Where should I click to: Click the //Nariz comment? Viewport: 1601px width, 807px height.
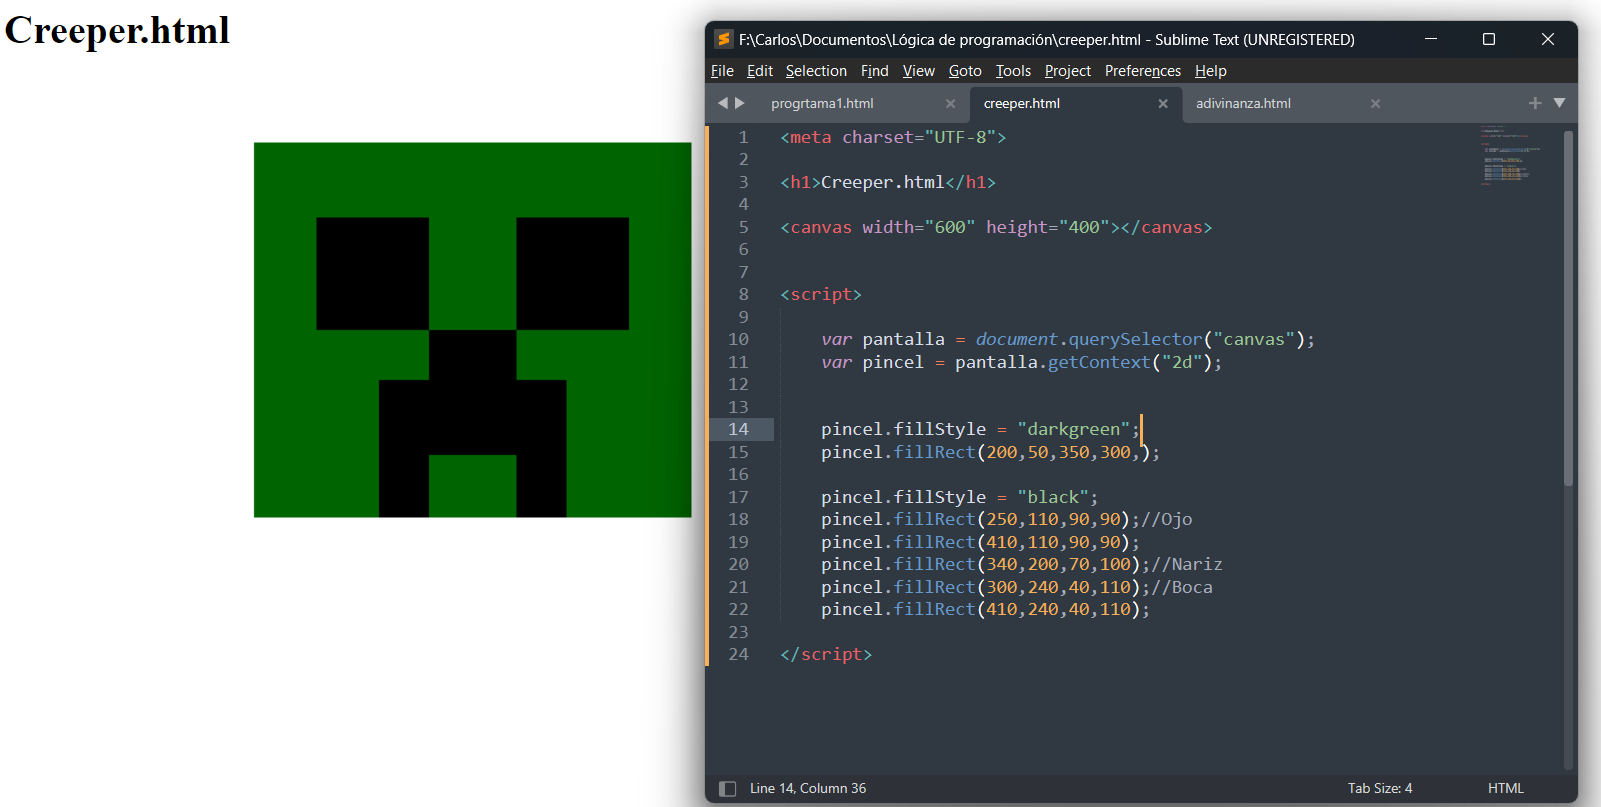[x=1187, y=564]
